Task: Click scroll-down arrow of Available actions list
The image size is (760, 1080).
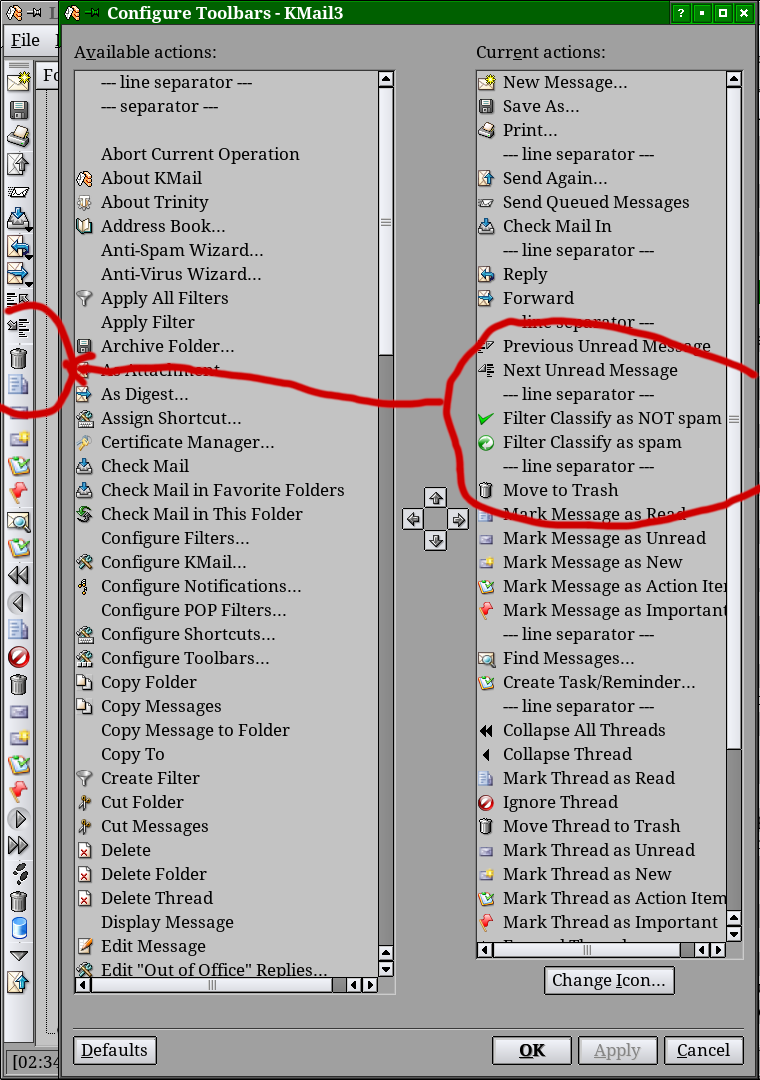Action: pyautogui.click(x=386, y=968)
